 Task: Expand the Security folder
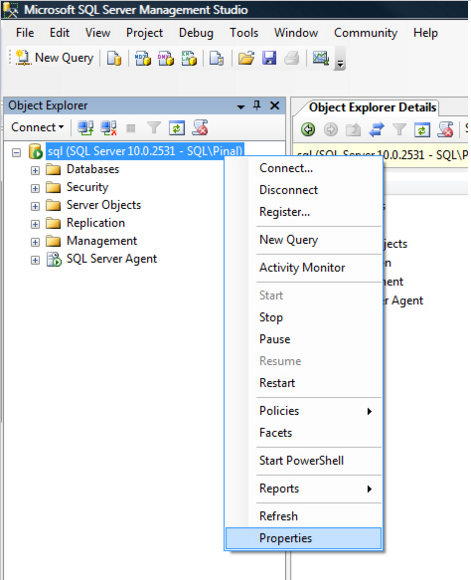35,189
